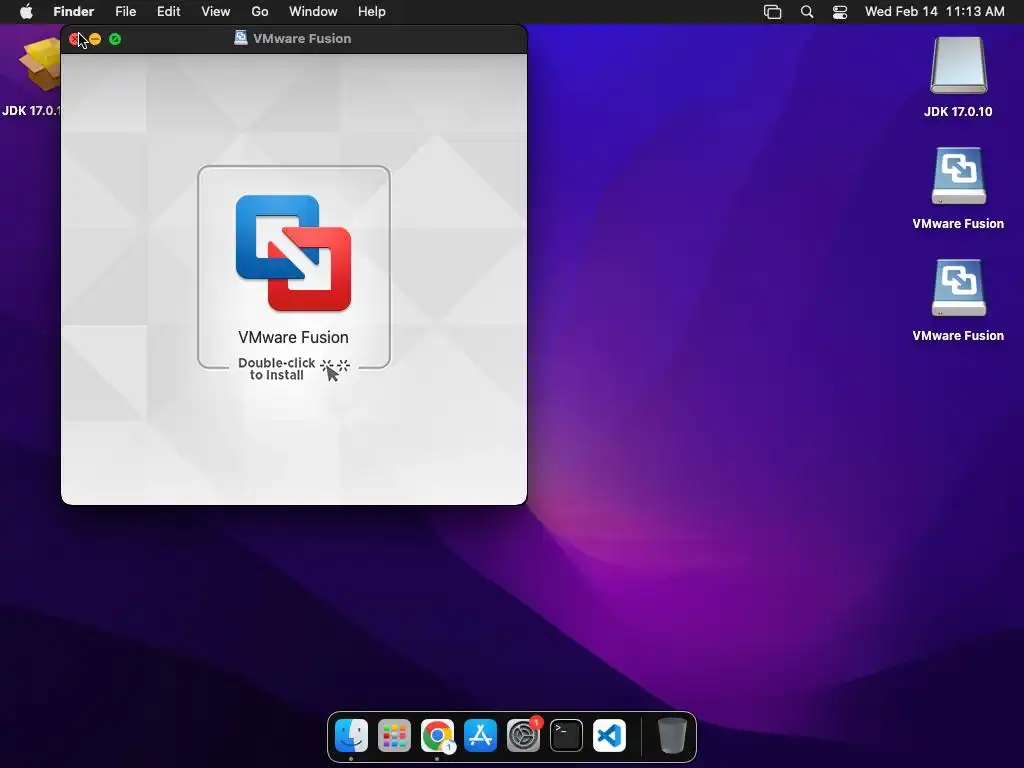The image size is (1024, 768).
Task: Open Terminal from the Dock
Action: [566, 736]
